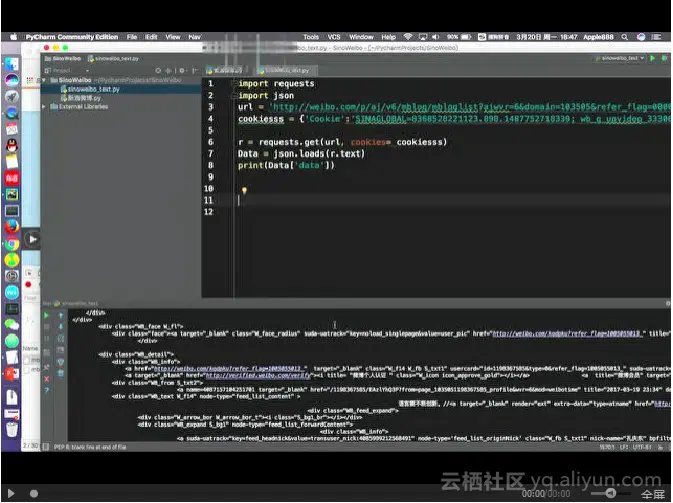Open Siri from the menu bar

[x=641, y=37]
